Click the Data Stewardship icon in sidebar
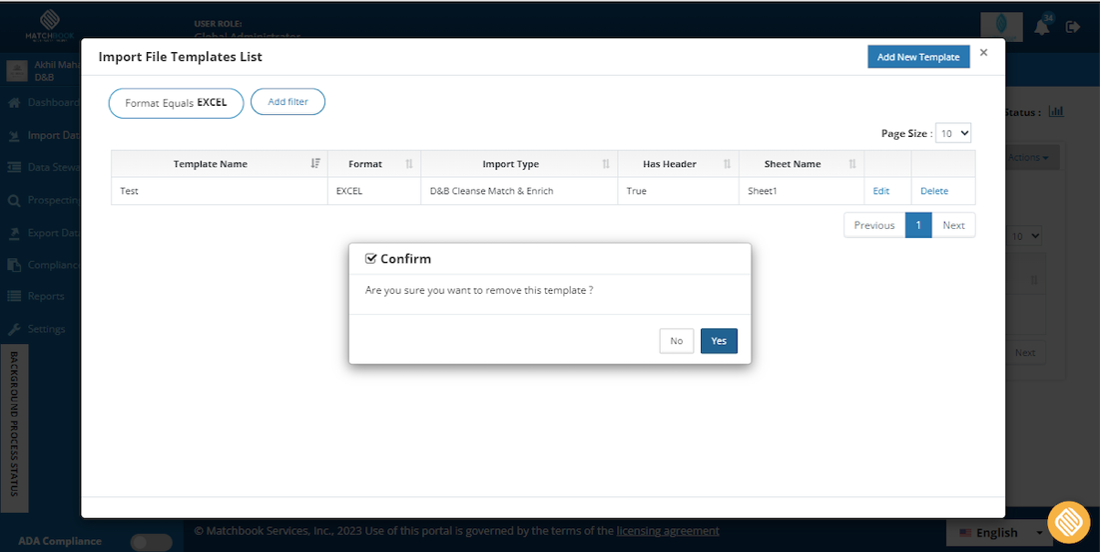 pos(13,168)
